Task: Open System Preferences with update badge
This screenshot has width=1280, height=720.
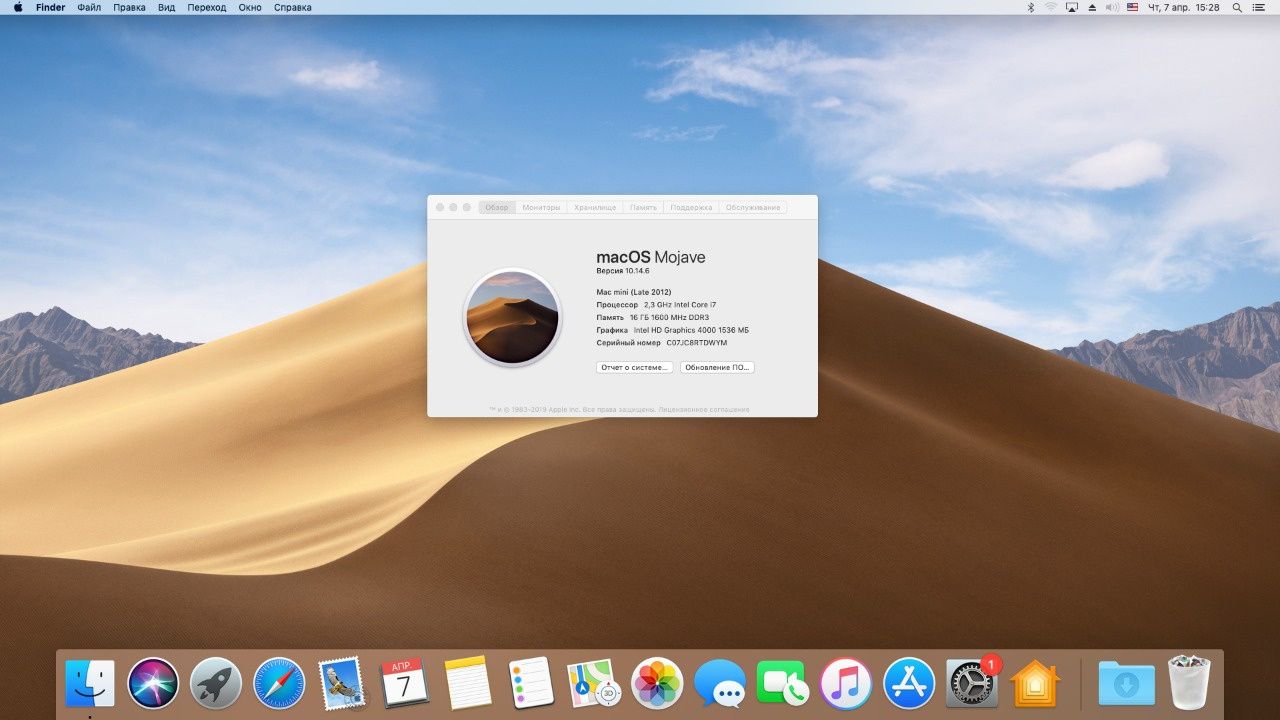Action: (971, 684)
